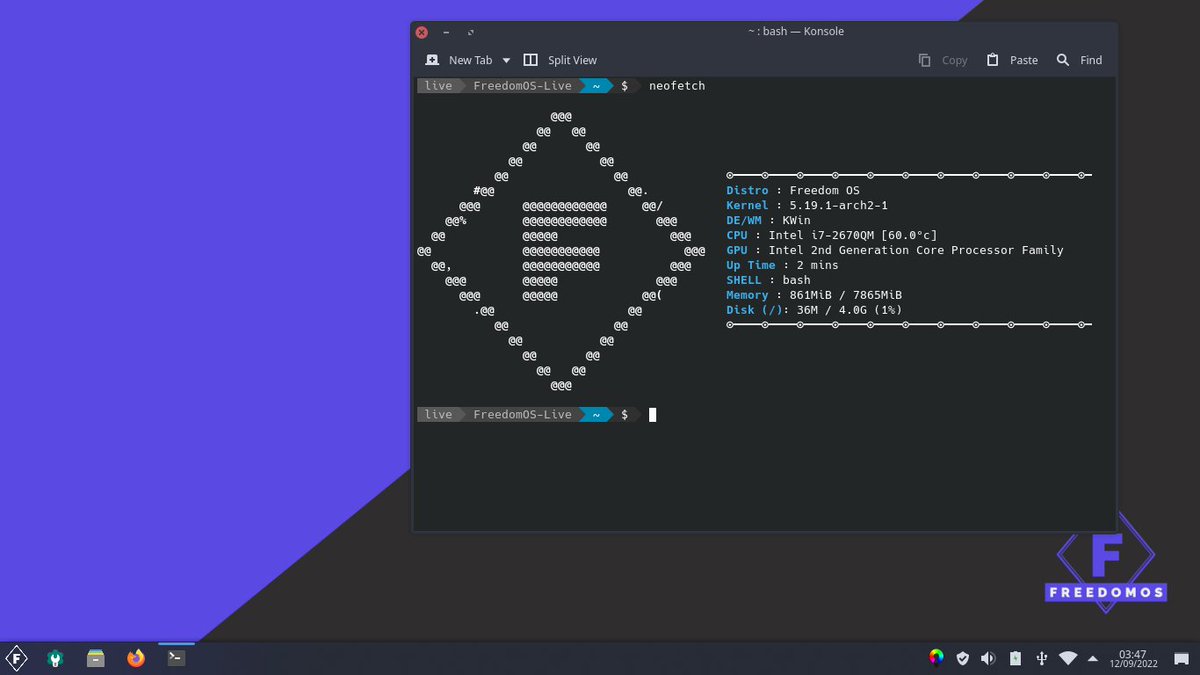Paste clipboard using the Paste button
This screenshot has height=675, width=1200.
[1012, 60]
